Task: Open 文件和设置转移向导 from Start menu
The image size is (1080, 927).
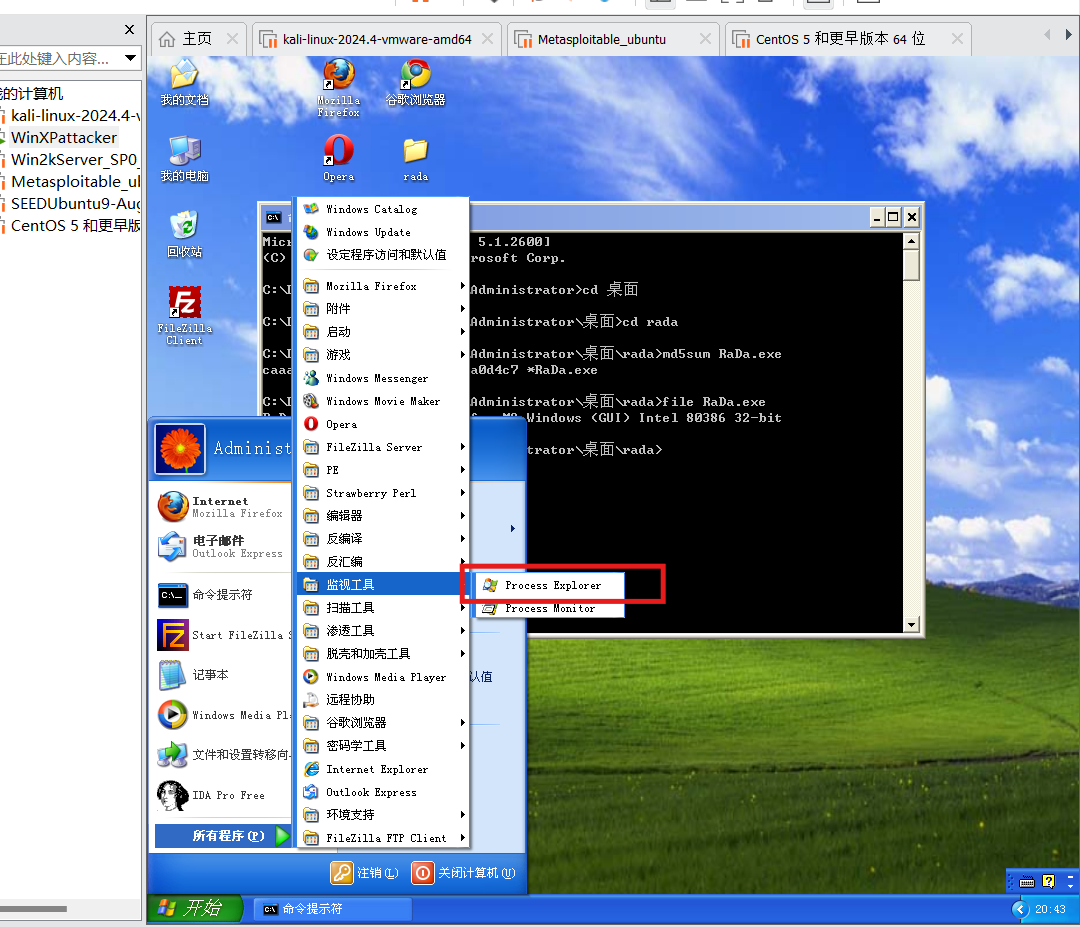Action: (223, 755)
